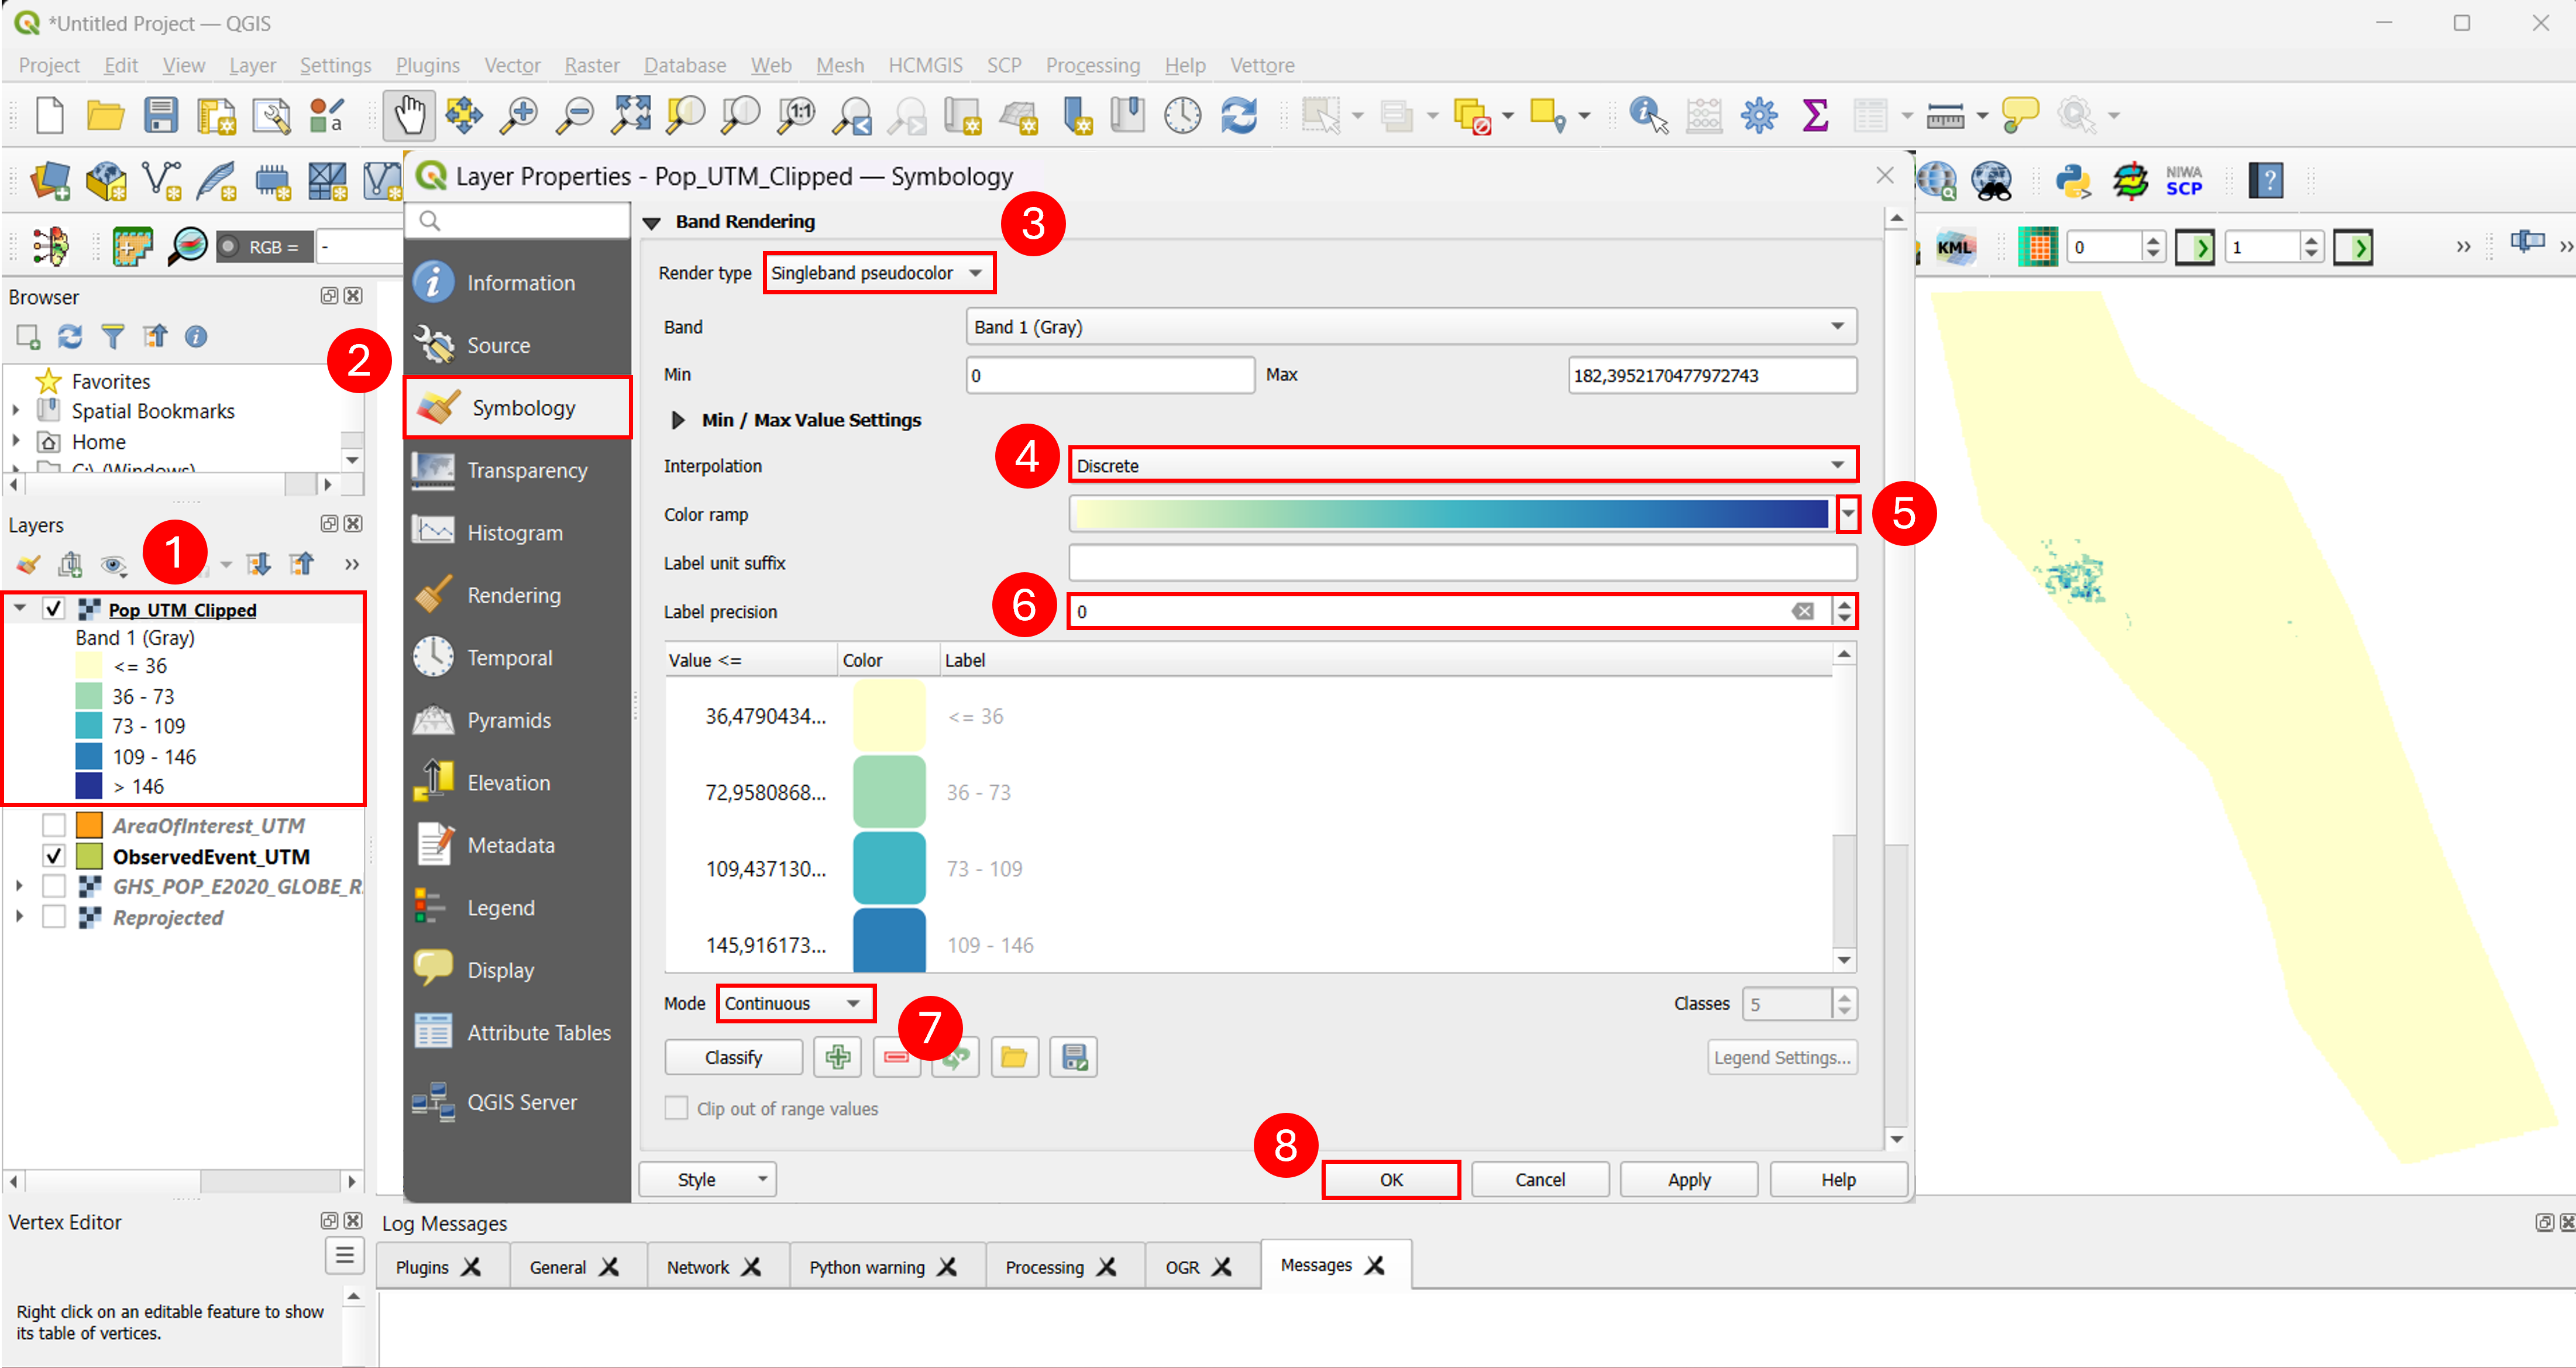The image size is (2576, 1368).
Task: Click the Cancel button
Action: [1540, 1180]
